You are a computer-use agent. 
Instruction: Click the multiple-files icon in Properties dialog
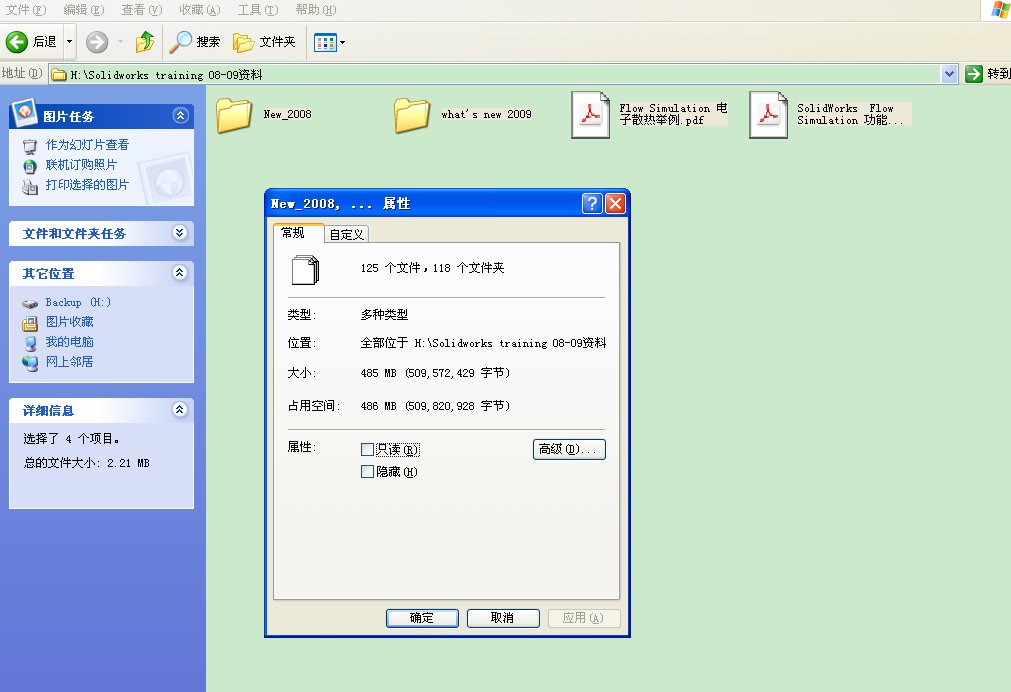click(x=306, y=270)
